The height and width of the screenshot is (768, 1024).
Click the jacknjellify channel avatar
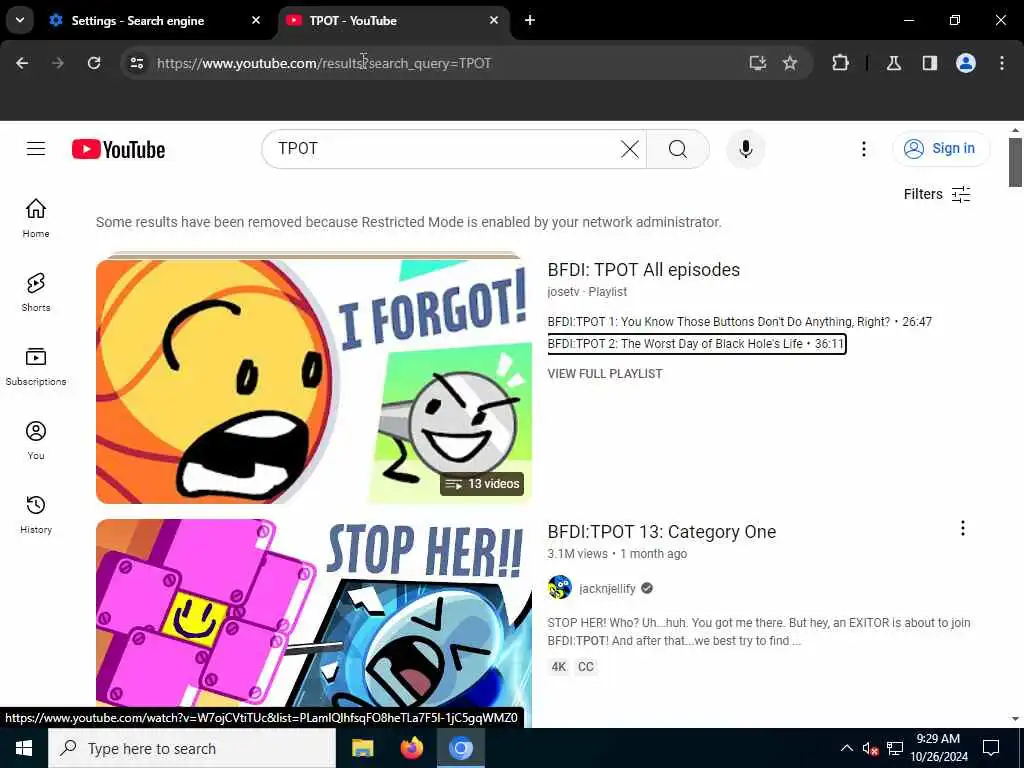pos(560,588)
